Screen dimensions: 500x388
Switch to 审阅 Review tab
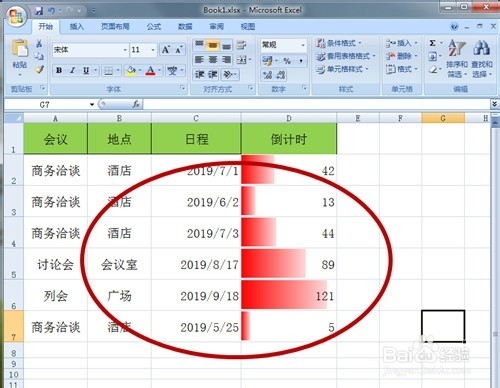tap(216, 27)
